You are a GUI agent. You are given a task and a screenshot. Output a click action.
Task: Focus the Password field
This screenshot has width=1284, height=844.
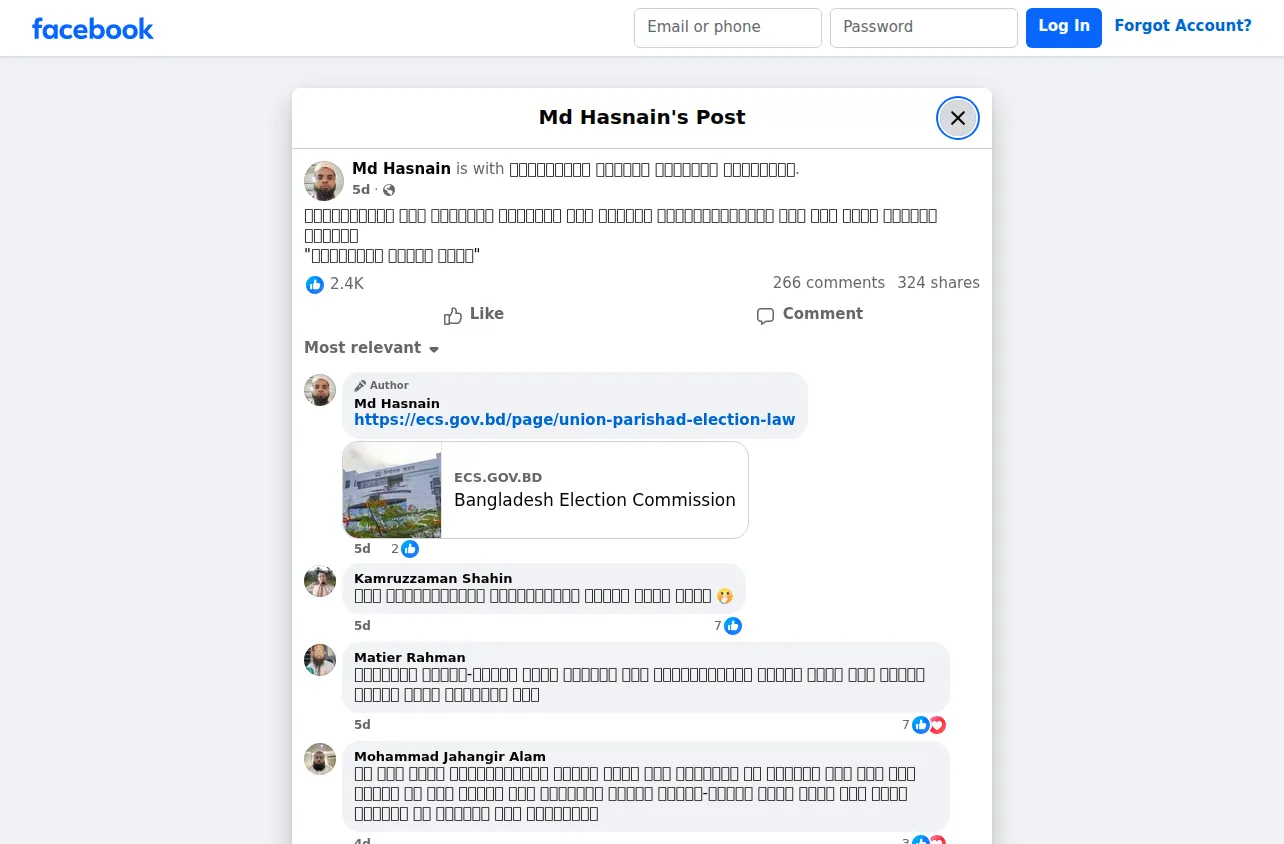click(924, 28)
